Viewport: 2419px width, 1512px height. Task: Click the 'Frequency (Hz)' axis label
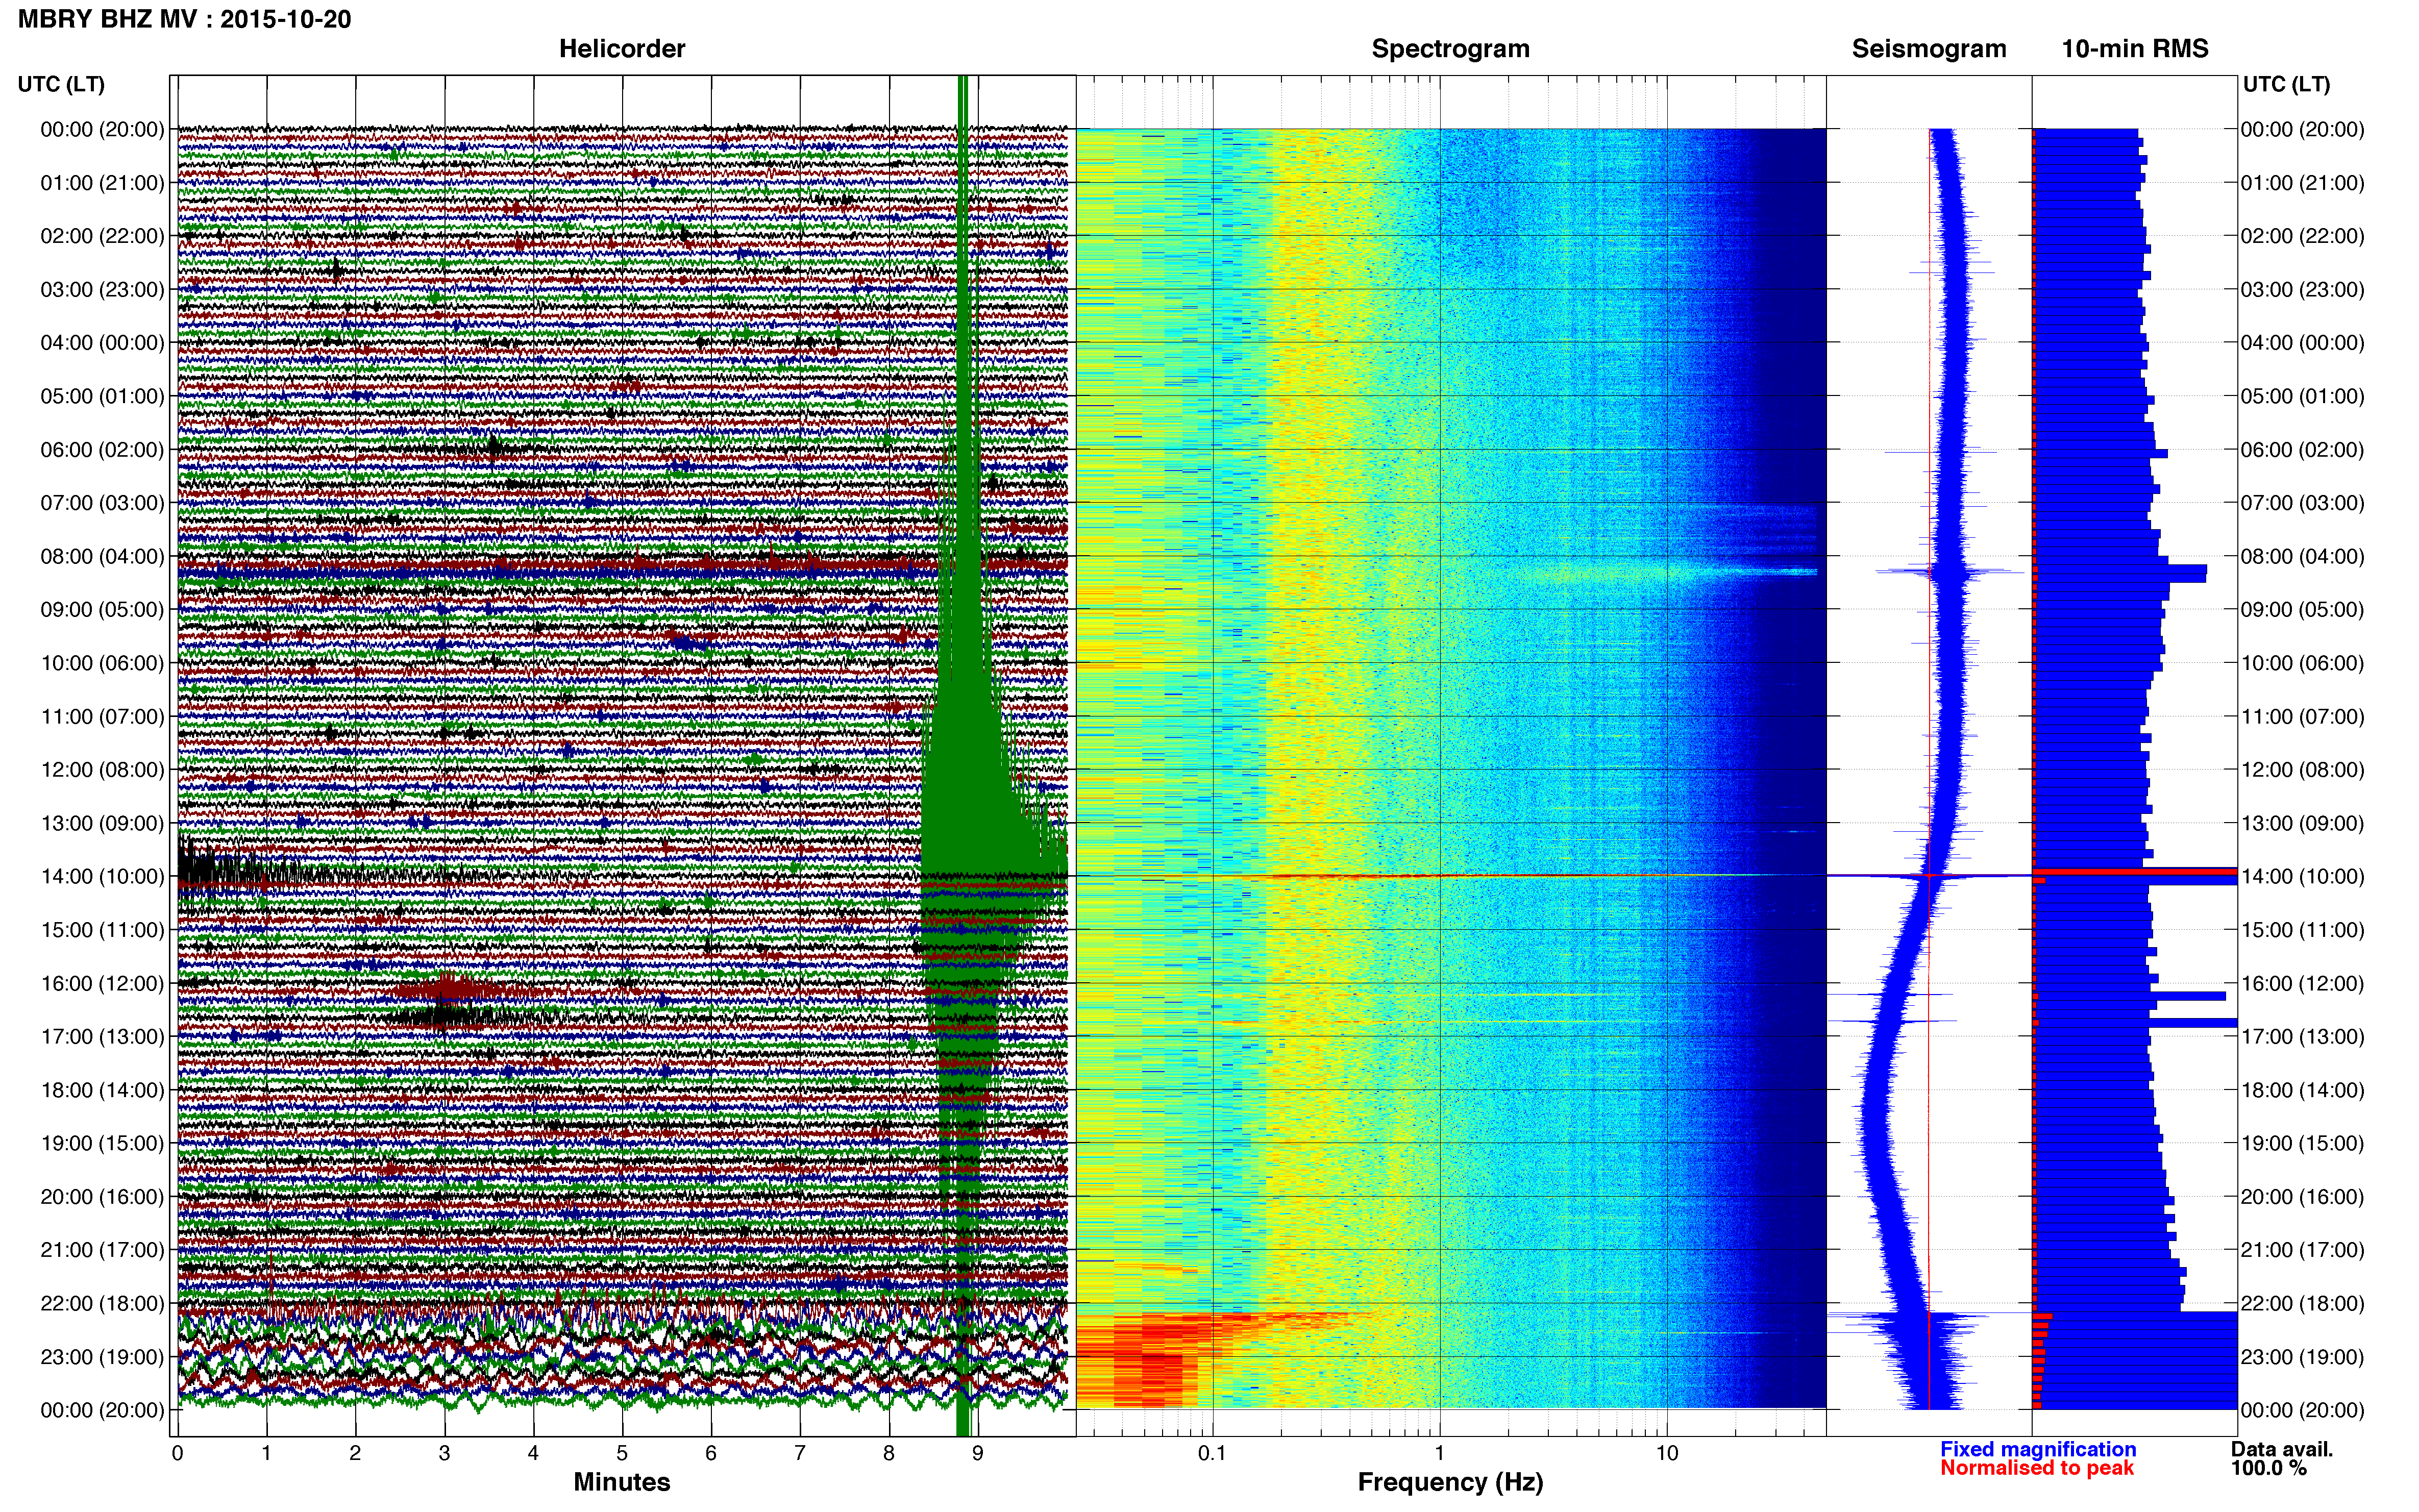coord(1450,1482)
